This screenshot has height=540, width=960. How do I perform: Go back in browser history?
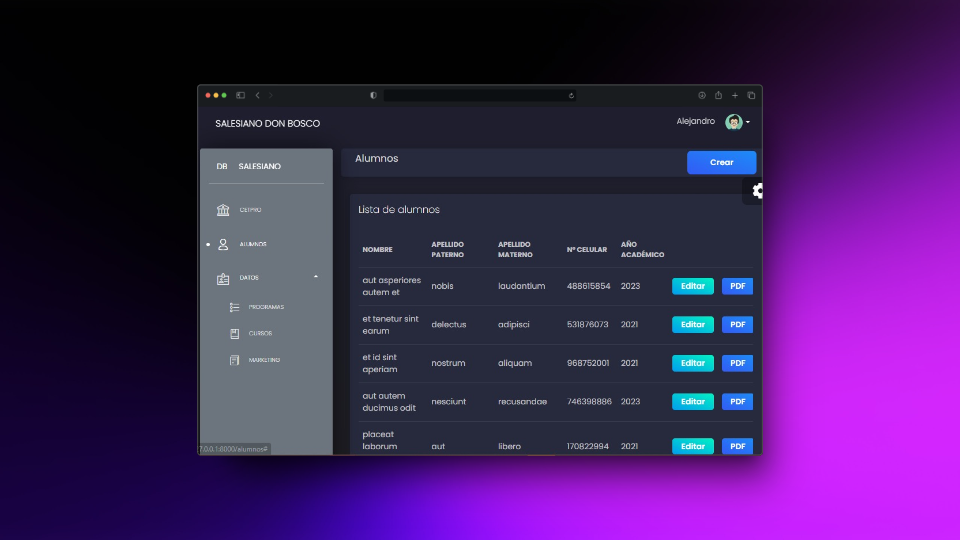[258, 96]
